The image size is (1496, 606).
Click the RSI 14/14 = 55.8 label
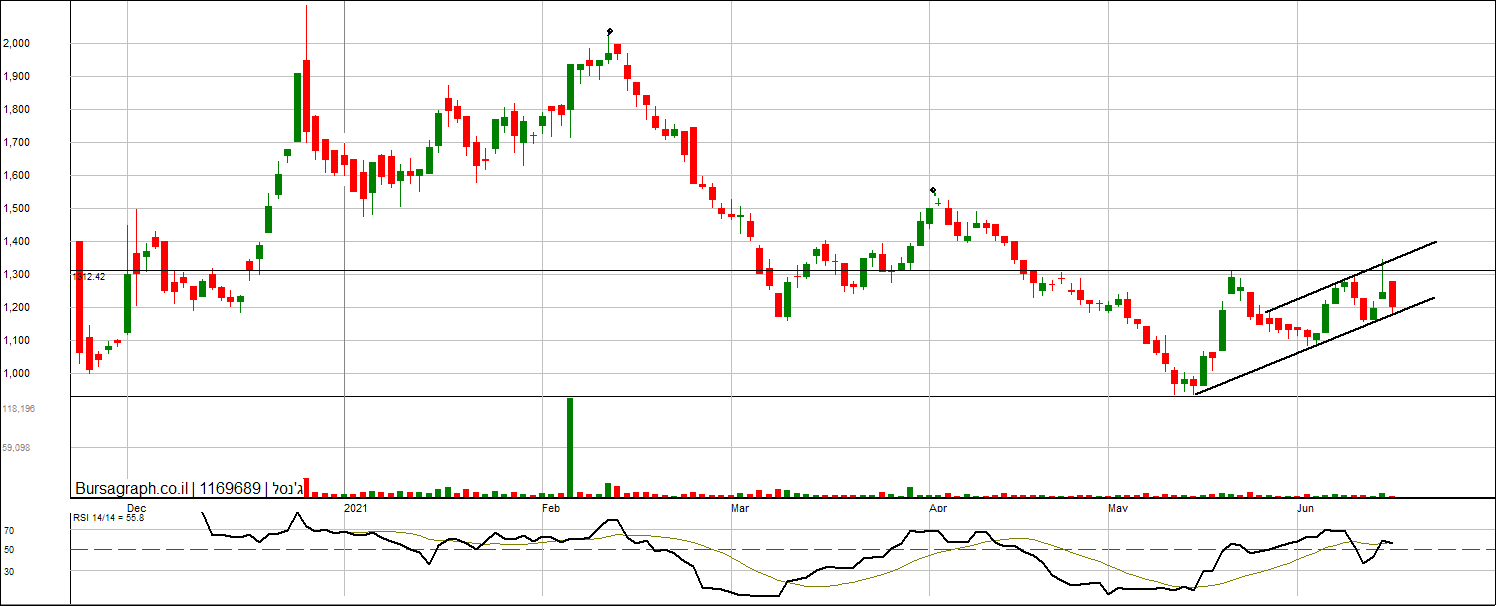pyautogui.click(x=108, y=518)
